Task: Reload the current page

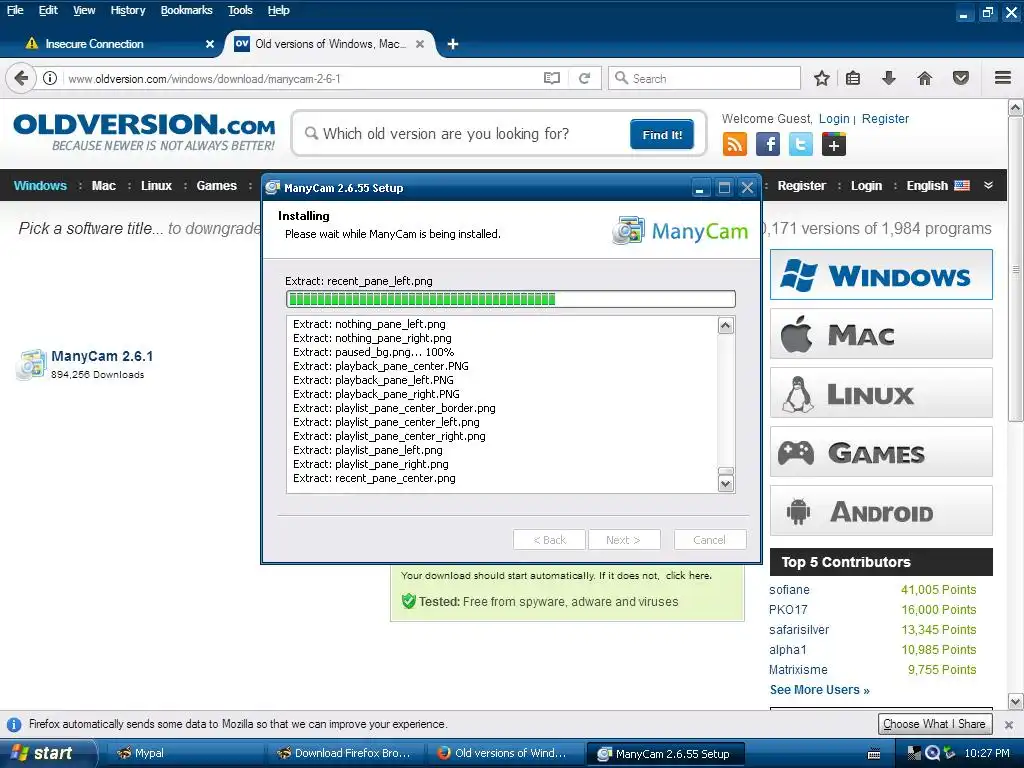Action: point(584,78)
